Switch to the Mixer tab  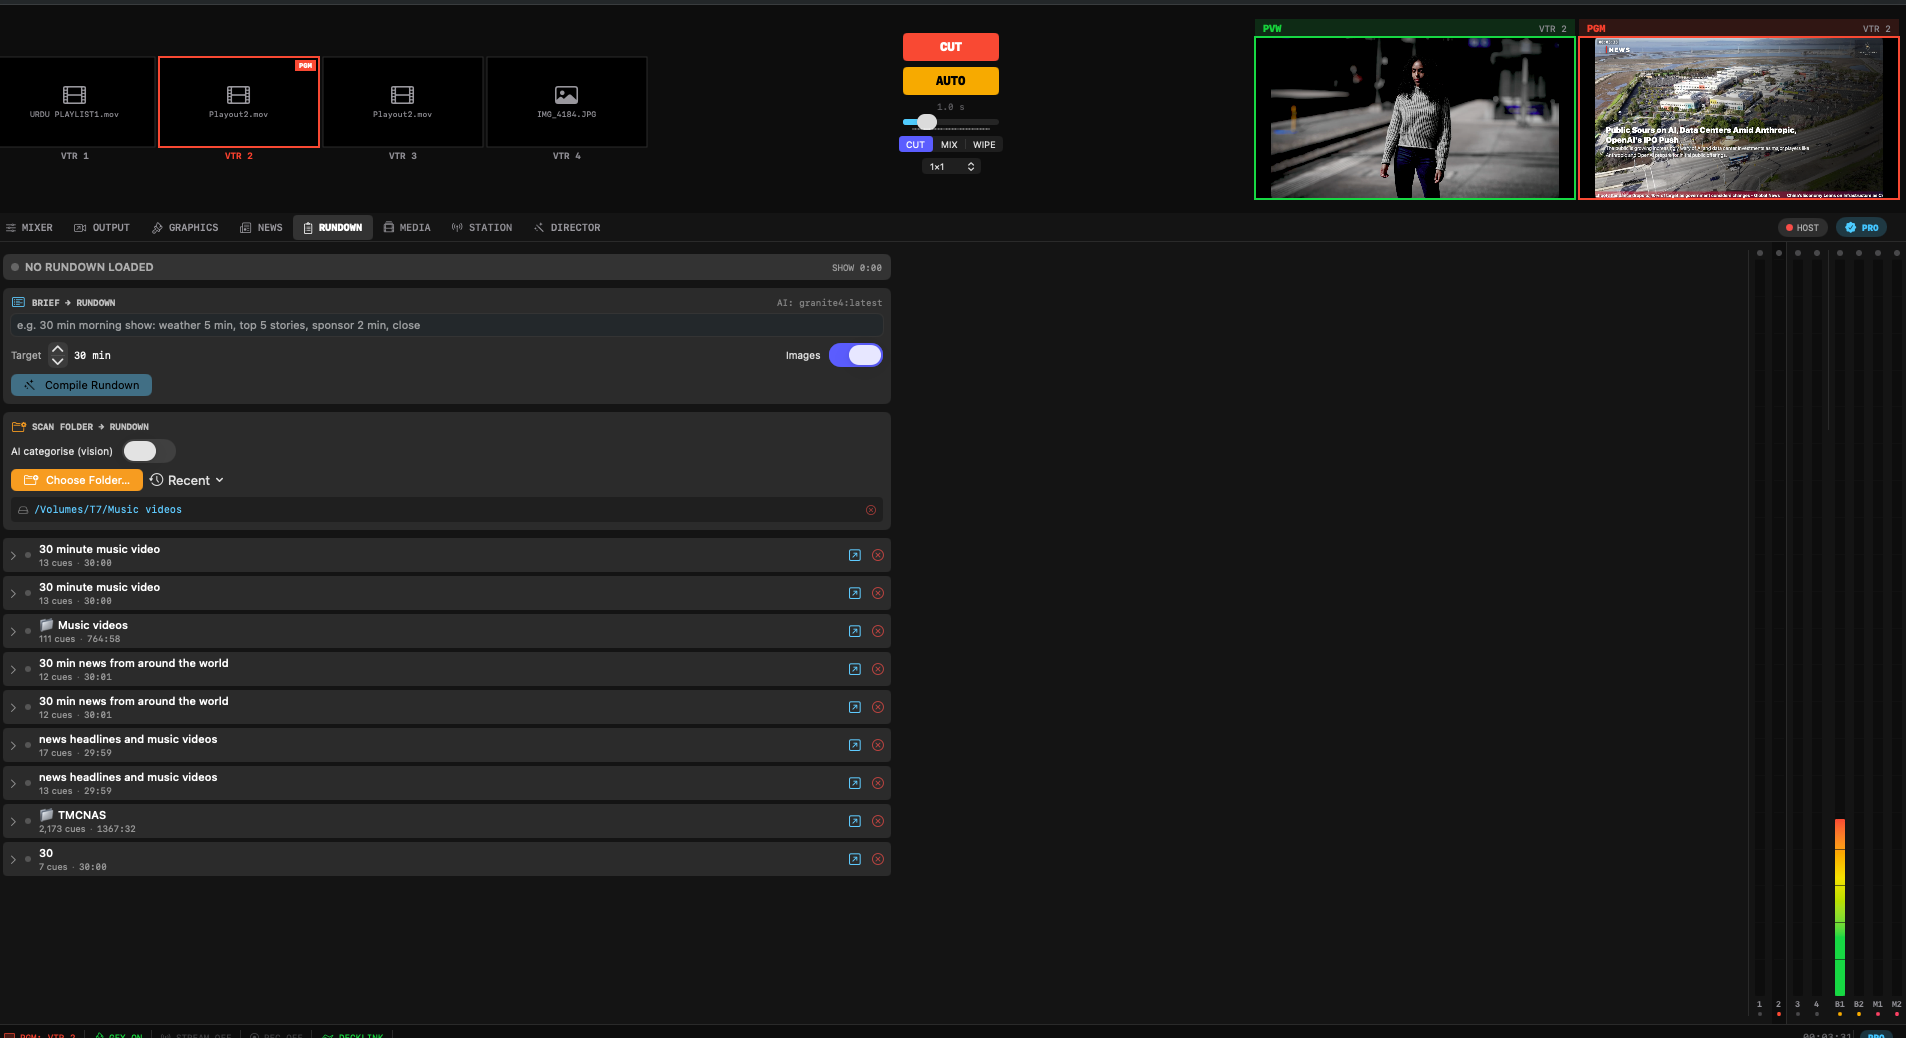pos(29,228)
